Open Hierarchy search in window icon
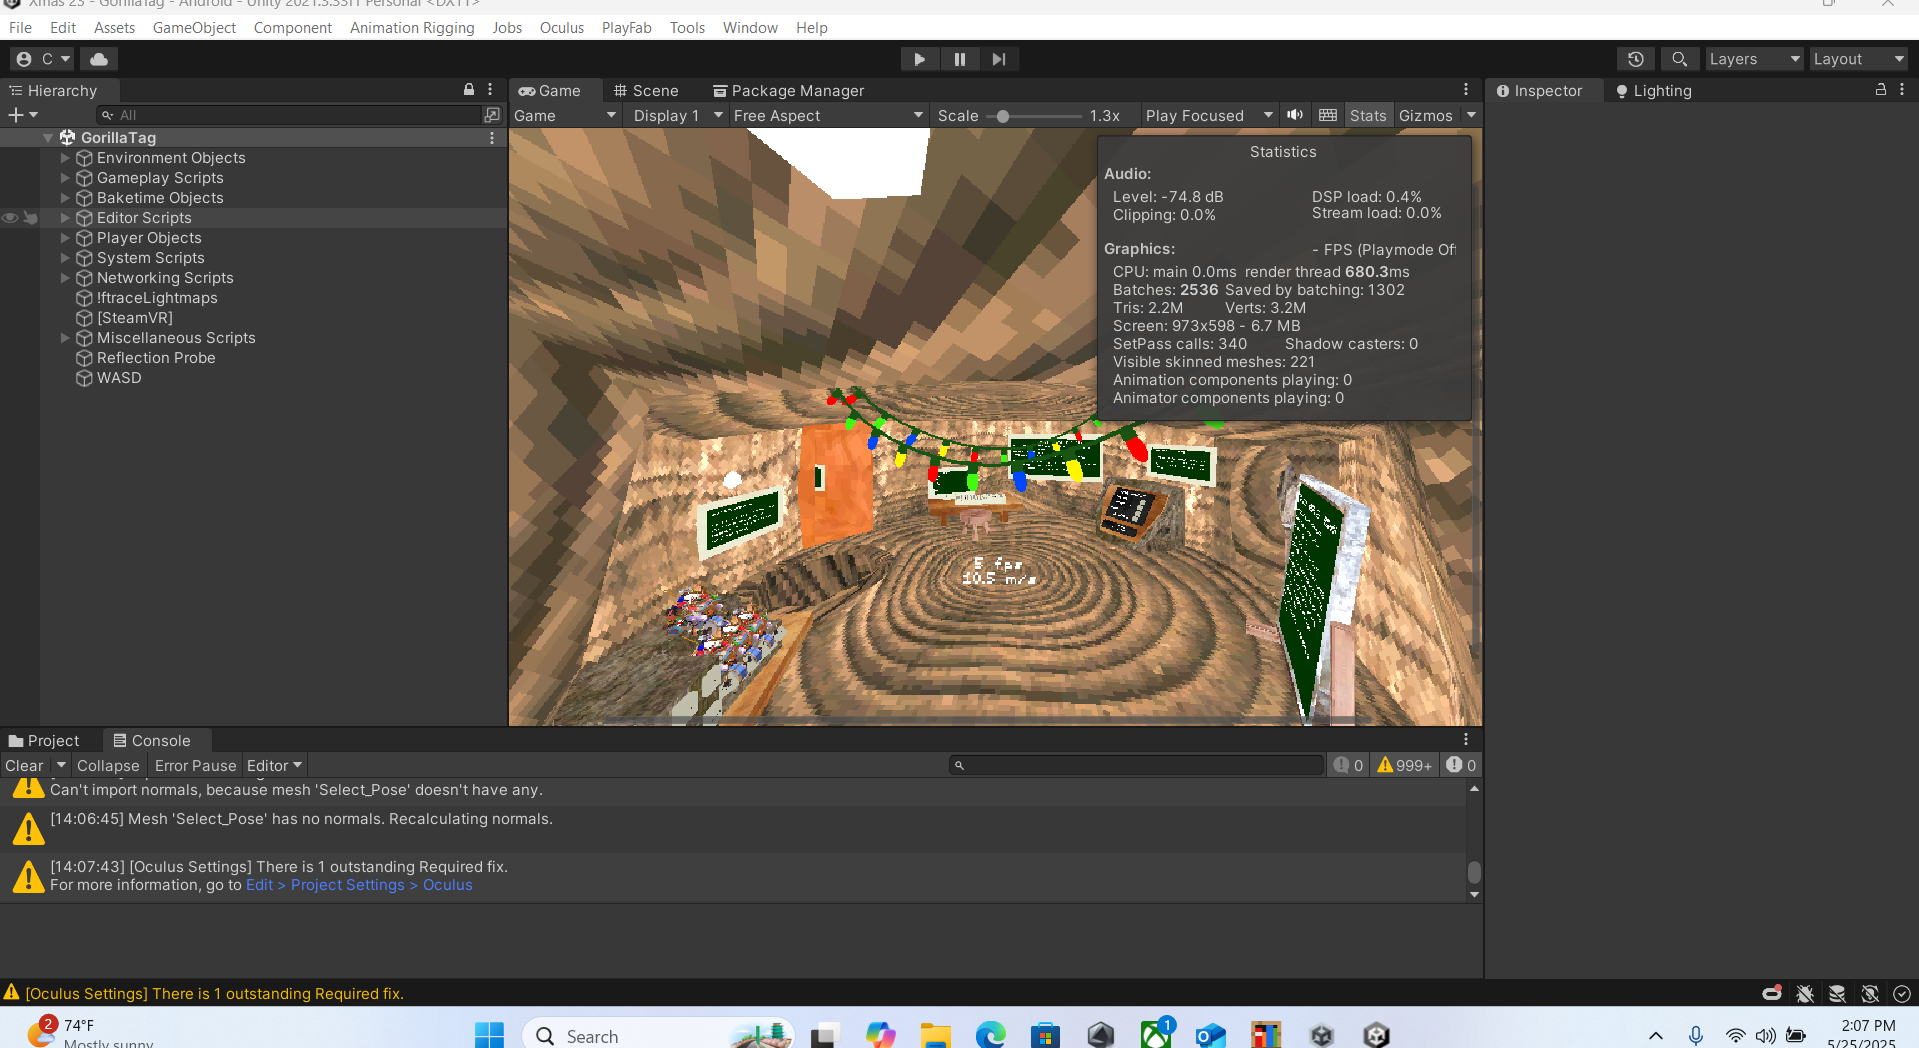1919x1048 pixels. point(492,115)
